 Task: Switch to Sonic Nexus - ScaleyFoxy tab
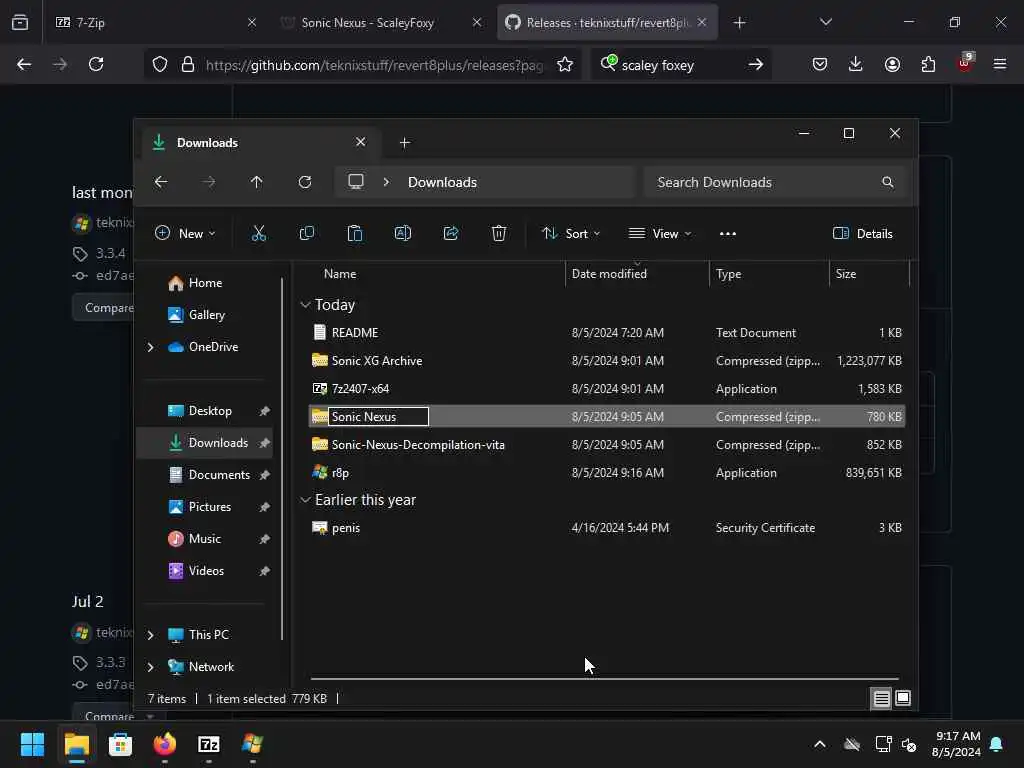click(x=381, y=23)
